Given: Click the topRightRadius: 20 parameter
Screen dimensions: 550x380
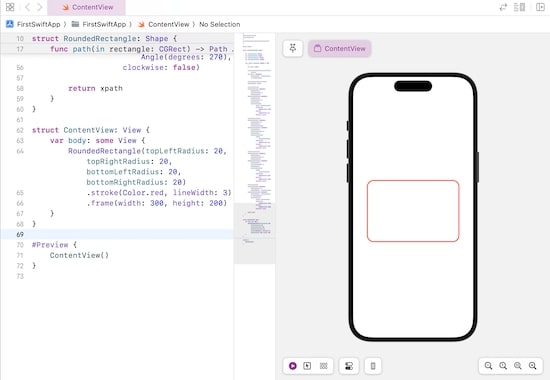Looking at the screenshot, I should coord(129,161).
